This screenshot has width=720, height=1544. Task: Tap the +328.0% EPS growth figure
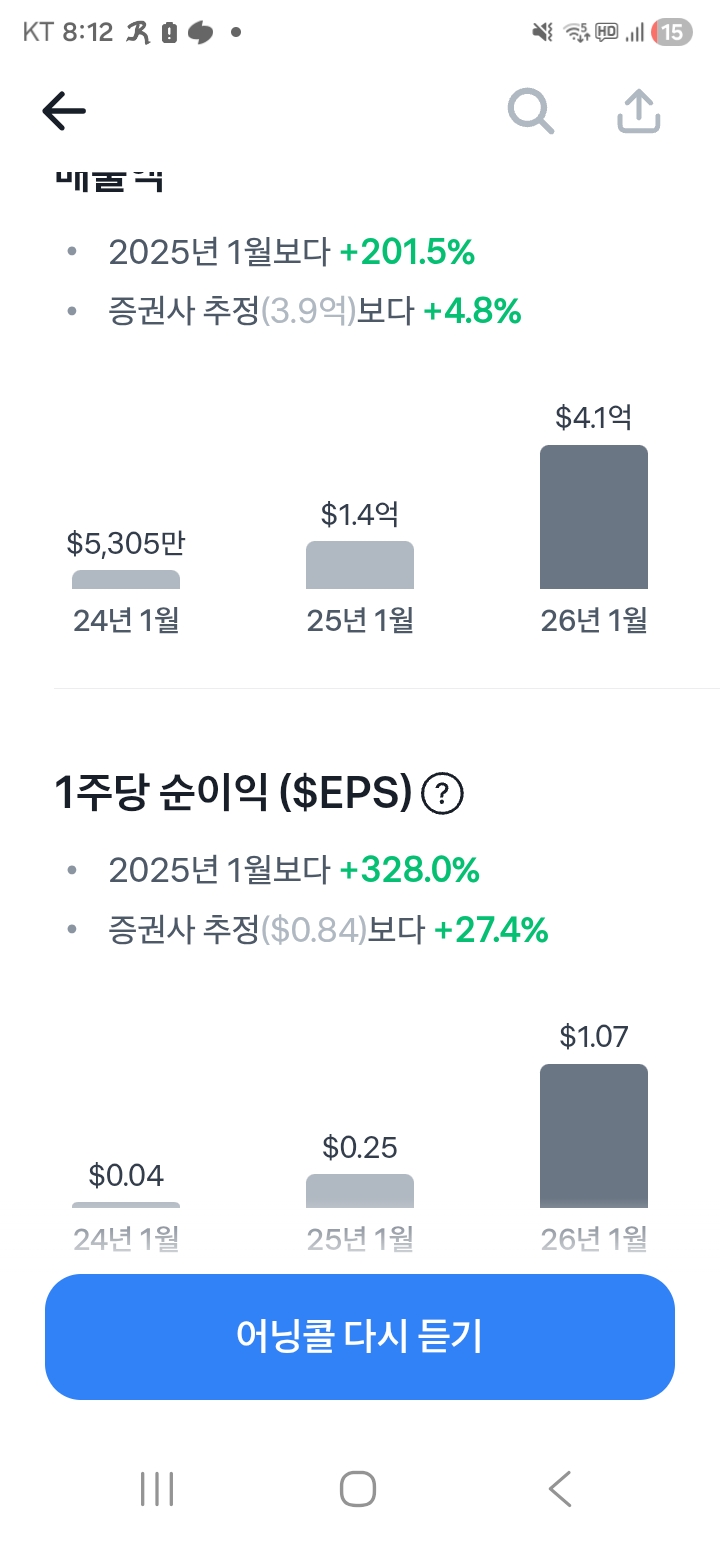click(409, 871)
